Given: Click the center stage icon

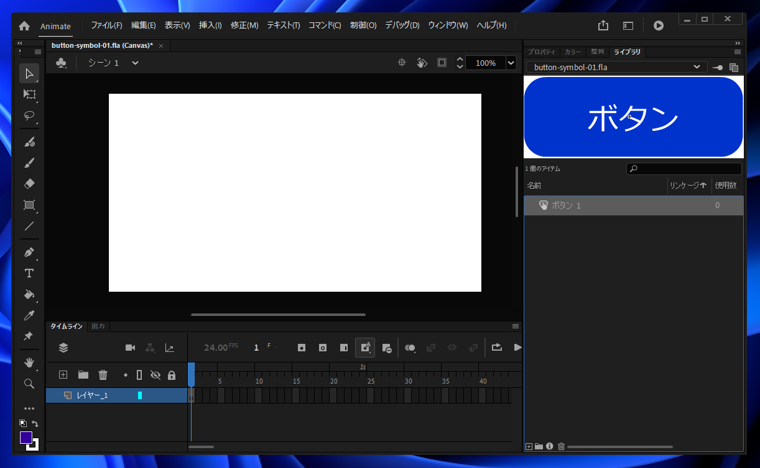Looking at the screenshot, I should (401, 62).
